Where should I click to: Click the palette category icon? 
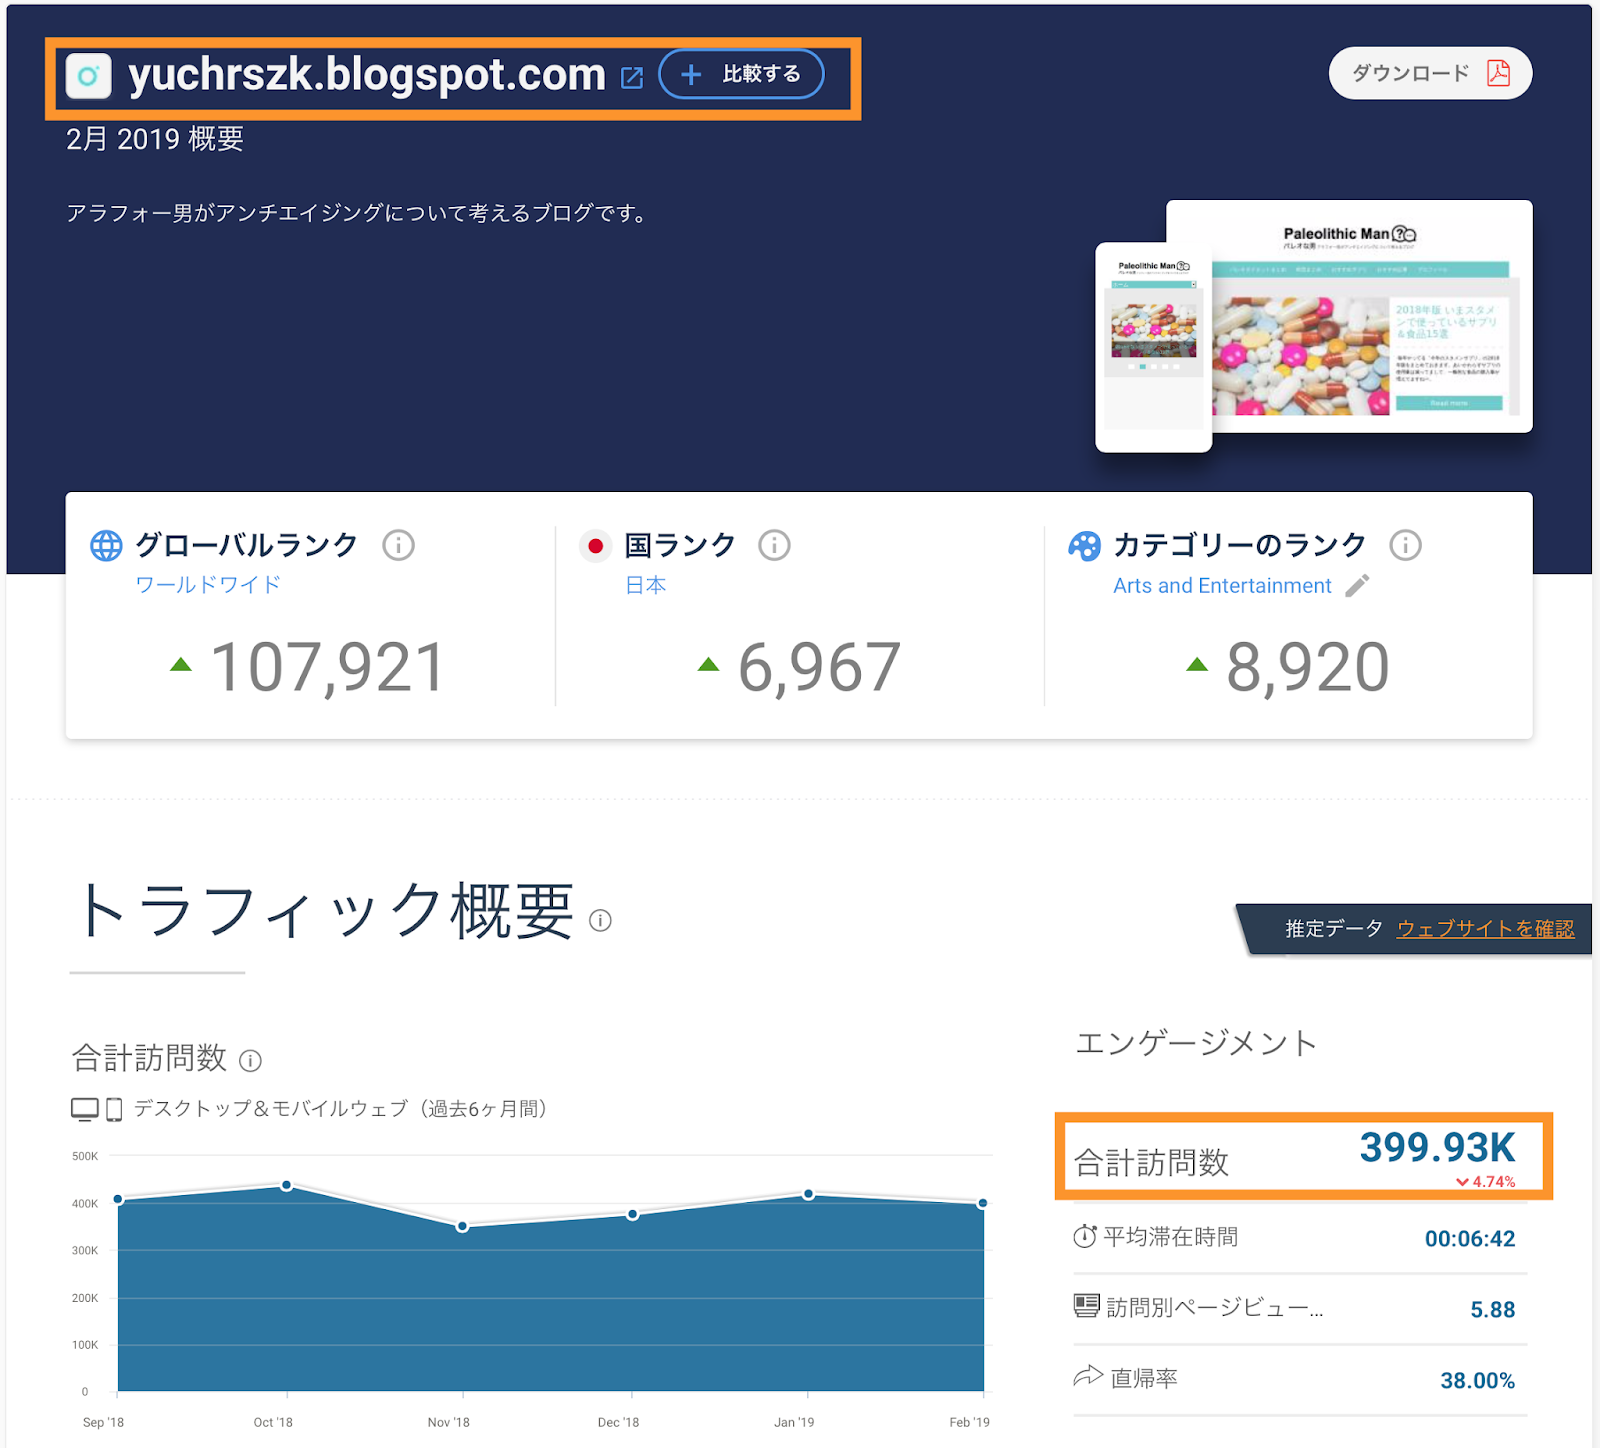point(1085,545)
